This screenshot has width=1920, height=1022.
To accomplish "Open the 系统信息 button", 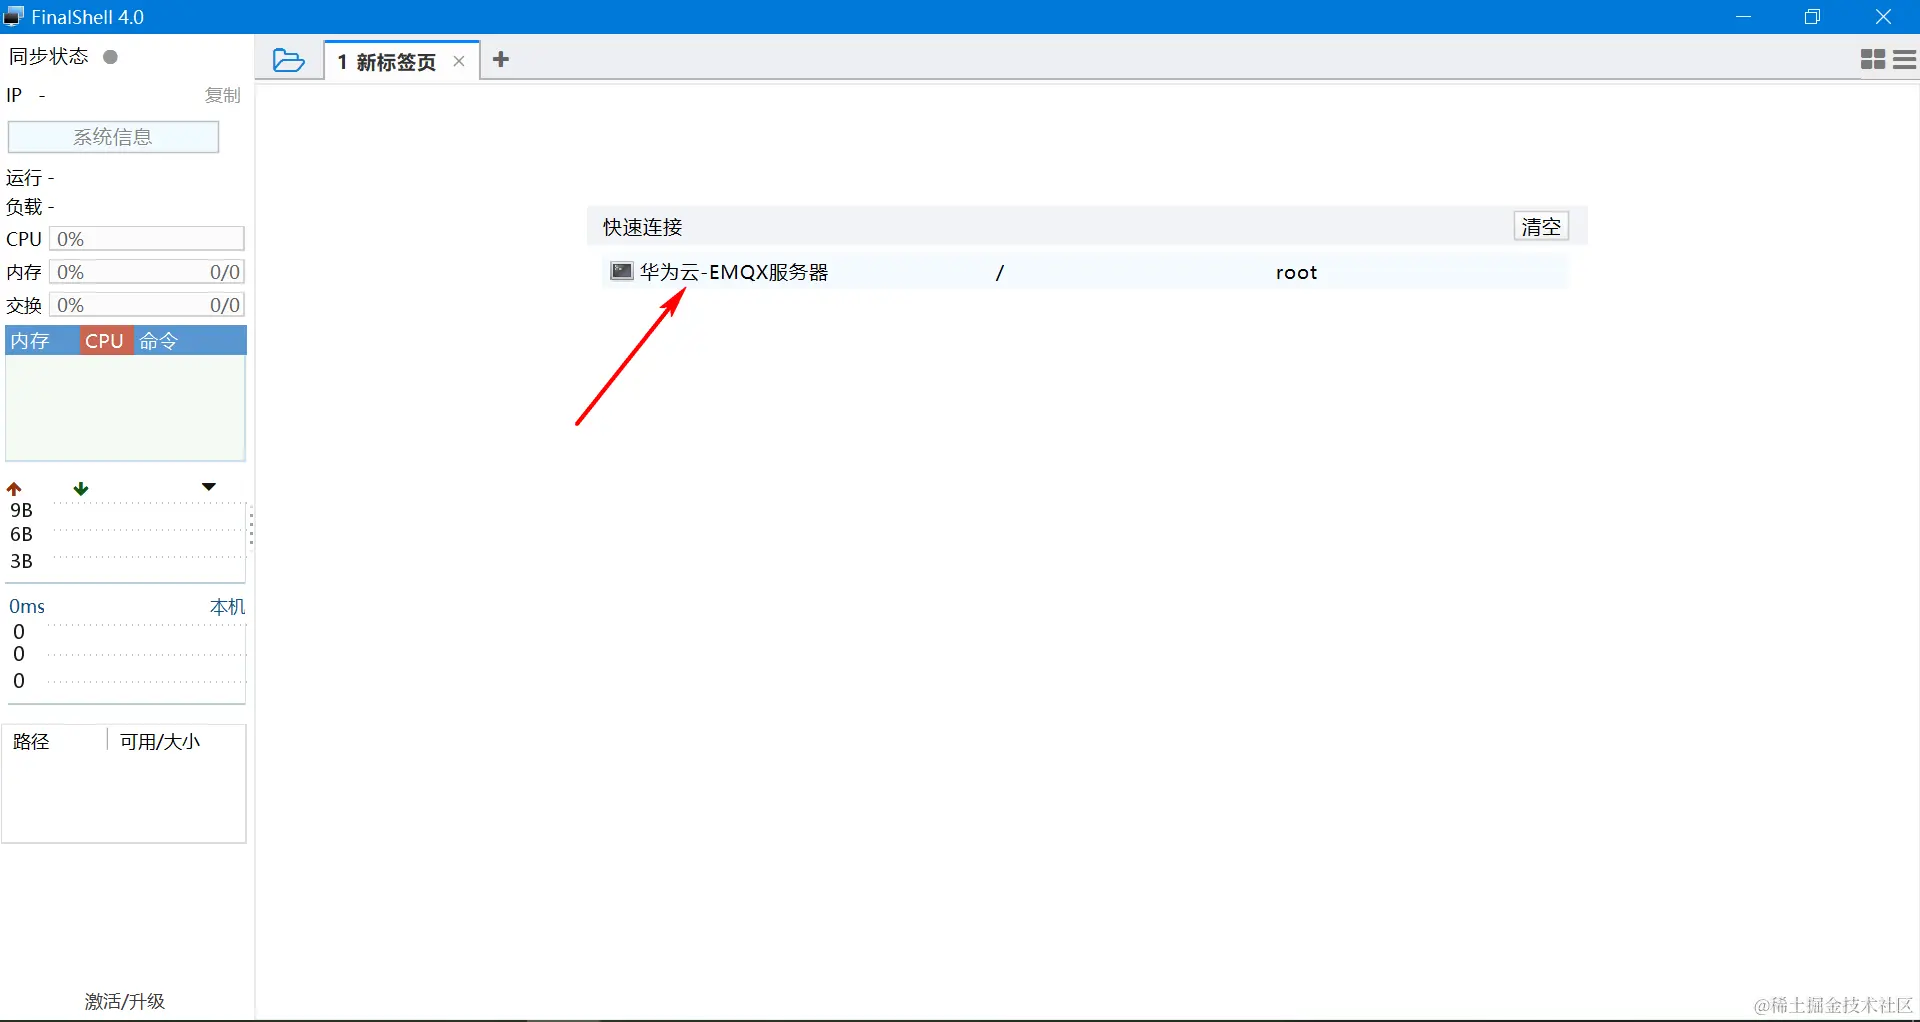I will tap(113, 137).
